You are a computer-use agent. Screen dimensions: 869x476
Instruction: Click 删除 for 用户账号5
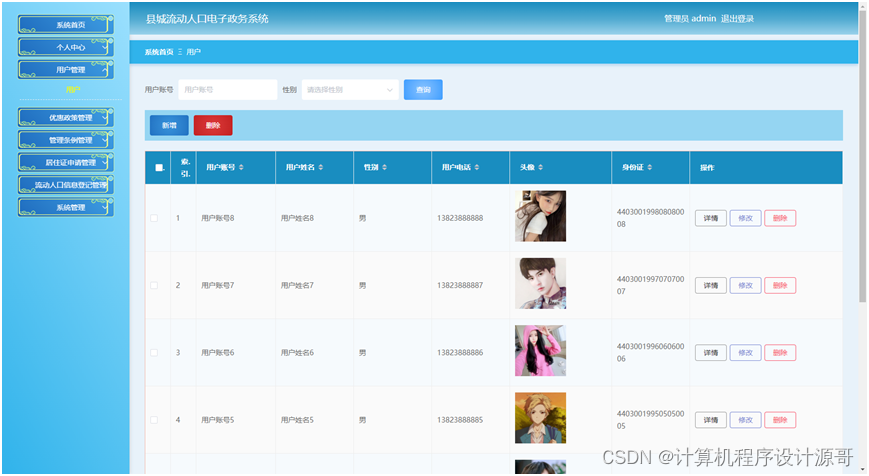click(x=780, y=420)
